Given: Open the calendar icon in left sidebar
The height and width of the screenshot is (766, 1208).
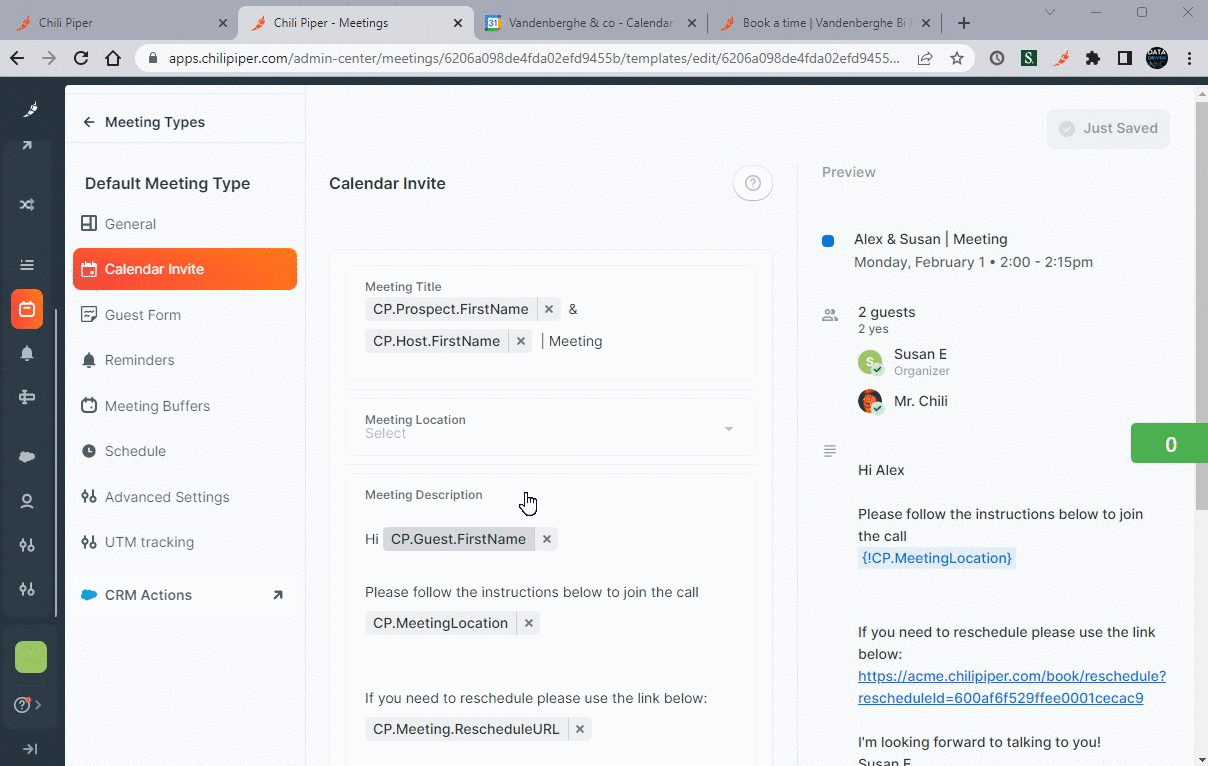Looking at the screenshot, I should pos(27,309).
